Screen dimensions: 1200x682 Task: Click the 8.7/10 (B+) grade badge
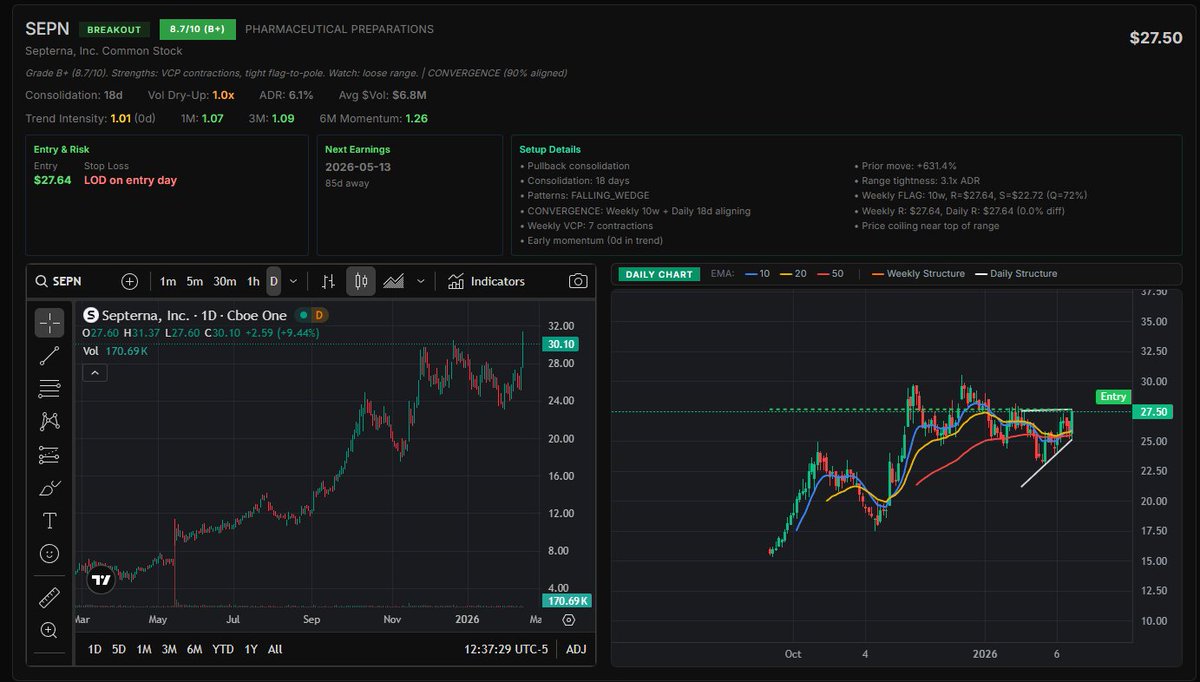point(196,30)
